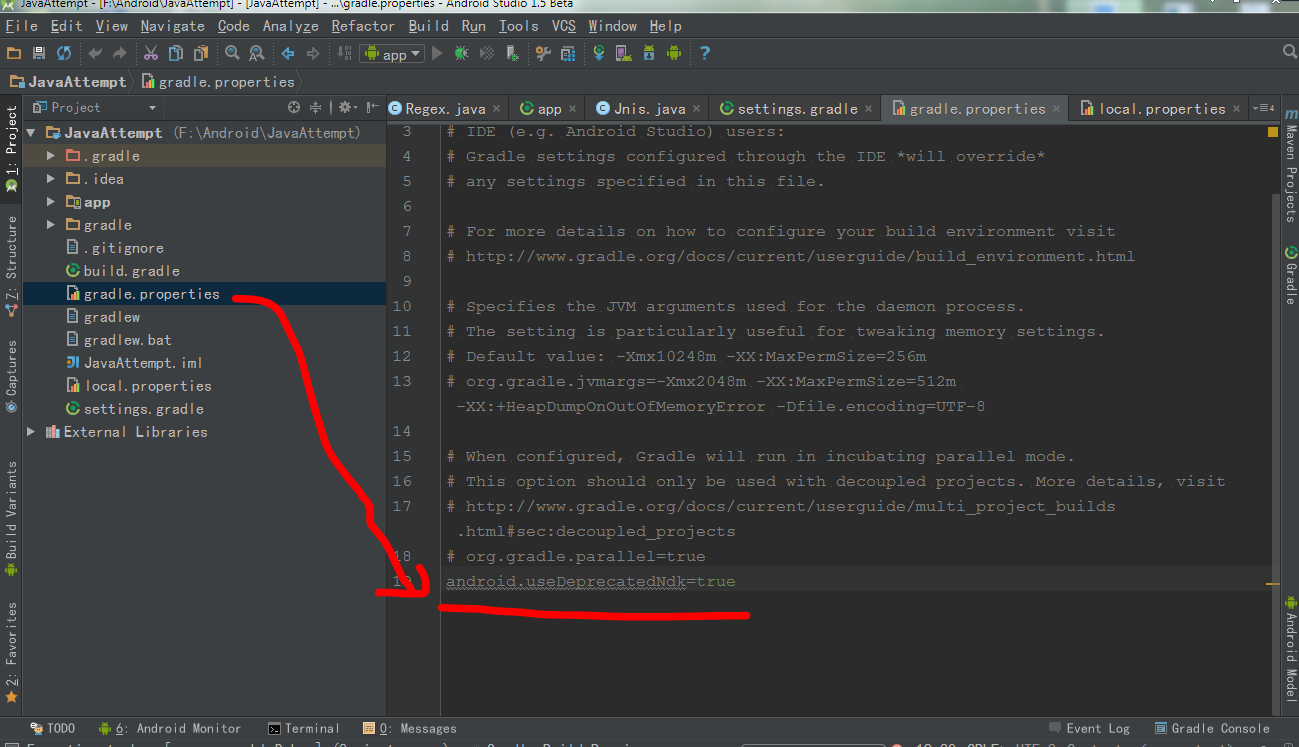Expand the .idea folder
Image resolution: width=1299 pixels, height=747 pixels.
51,179
